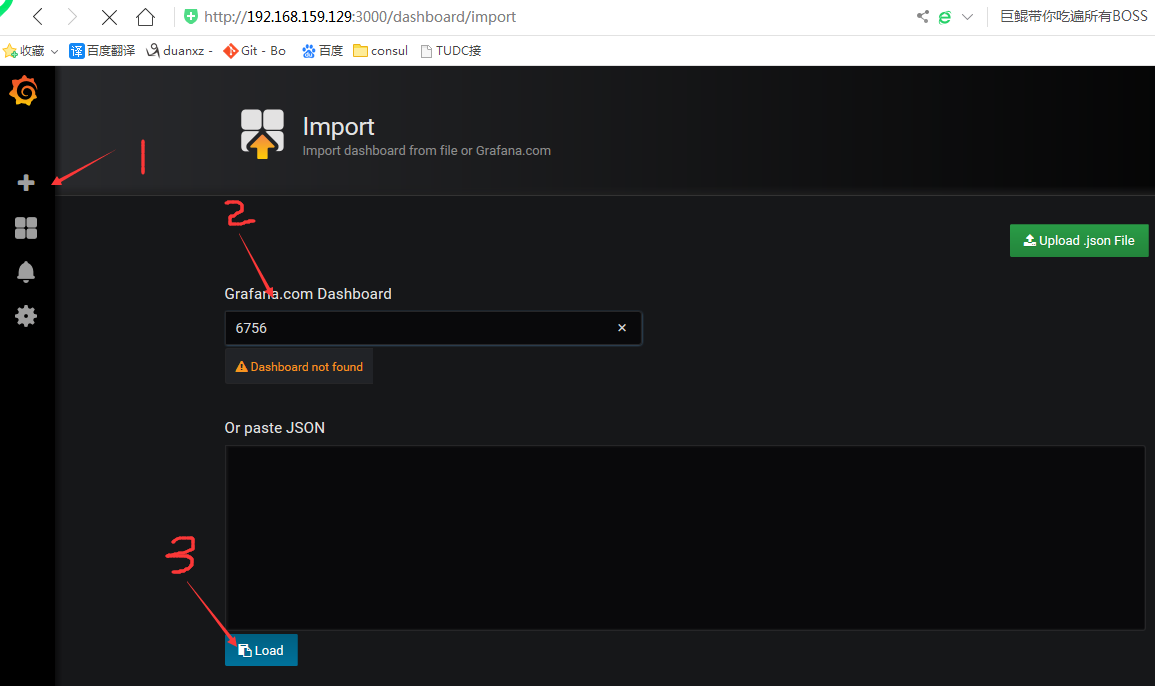
Task: Go back using browser back arrow
Action: pyautogui.click(x=38, y=16)
